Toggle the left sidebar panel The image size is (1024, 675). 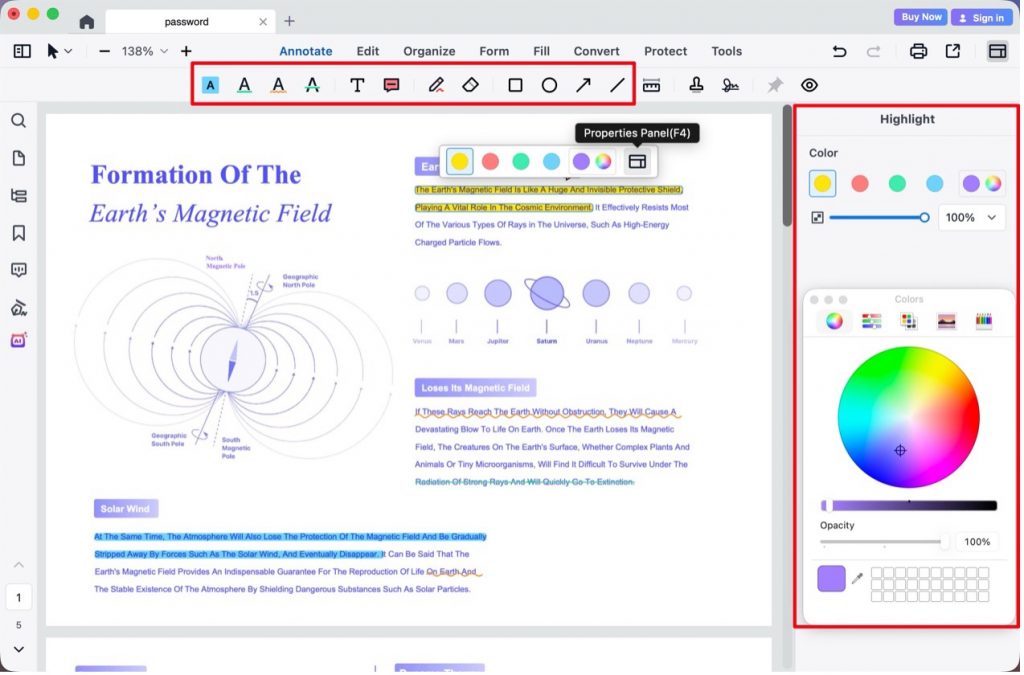pos(22,51)
